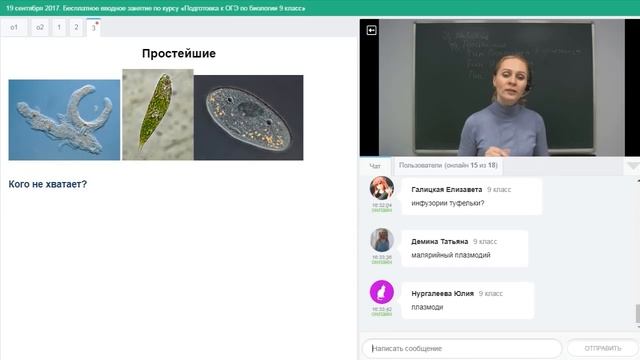Screen dimensions: 640x360
Task: Open slide tab o1
Action: coord(14,27)
